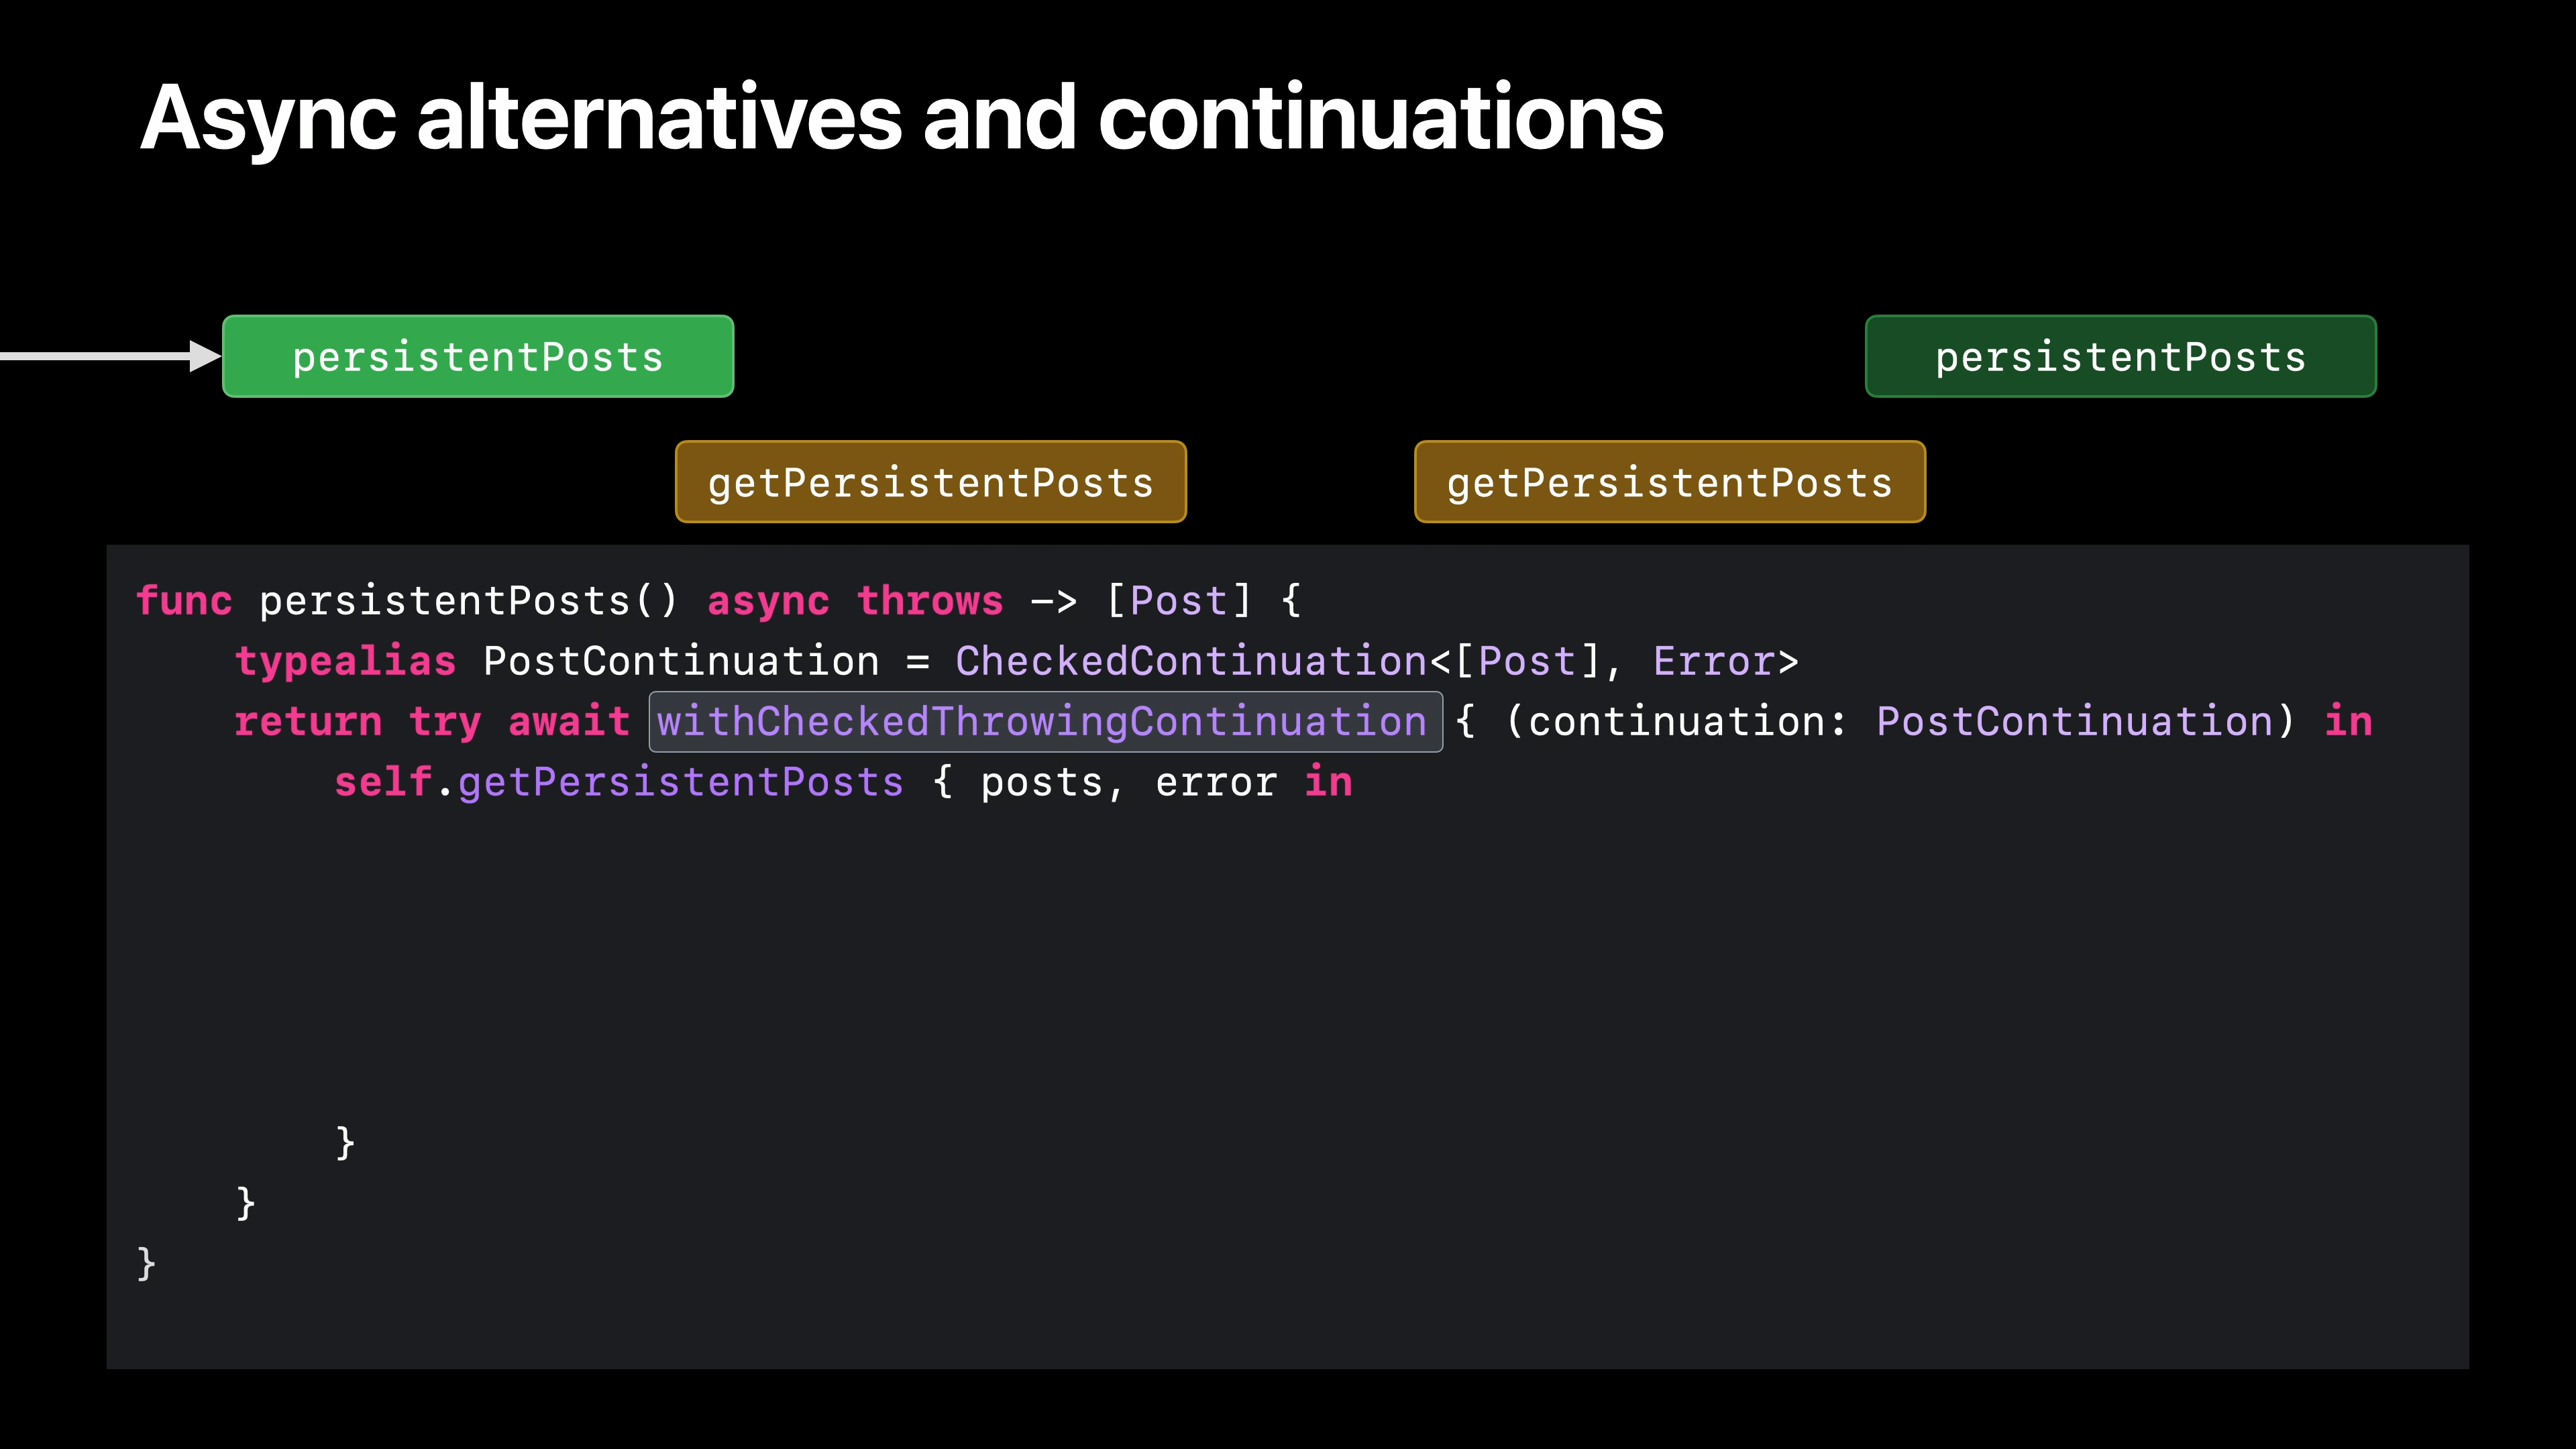The image size is (2576, 1449).
Task: Click the bright green persistentPosts box
Action: tap(478, 357)
